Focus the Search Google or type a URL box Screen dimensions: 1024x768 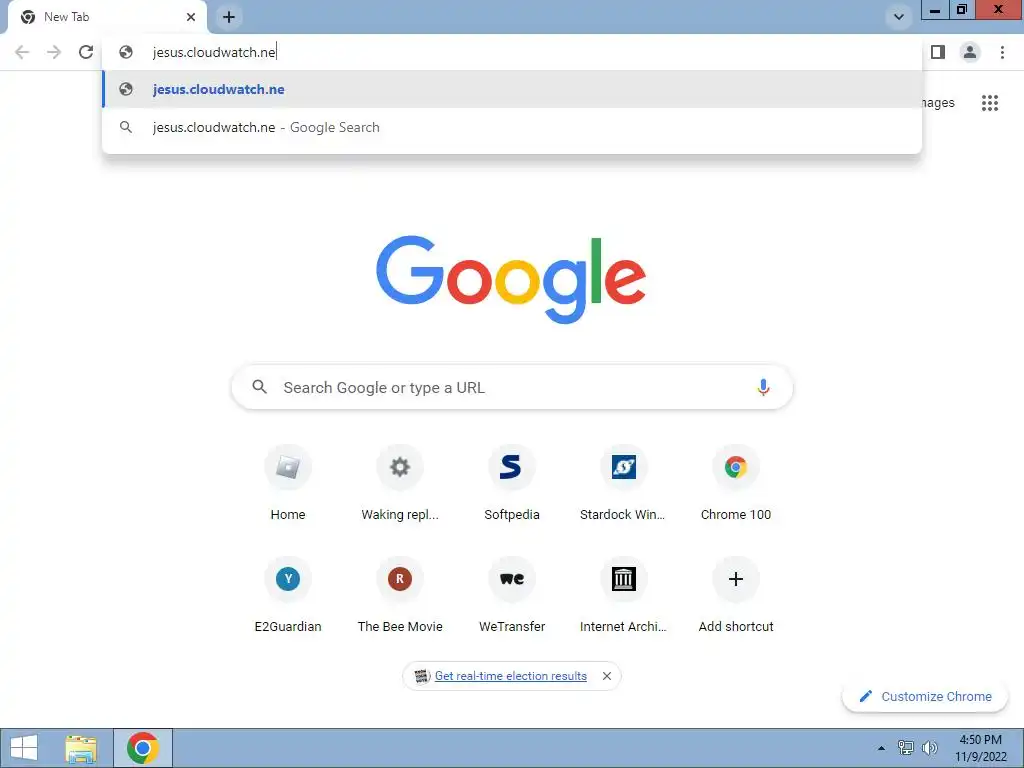click(512, 387)
